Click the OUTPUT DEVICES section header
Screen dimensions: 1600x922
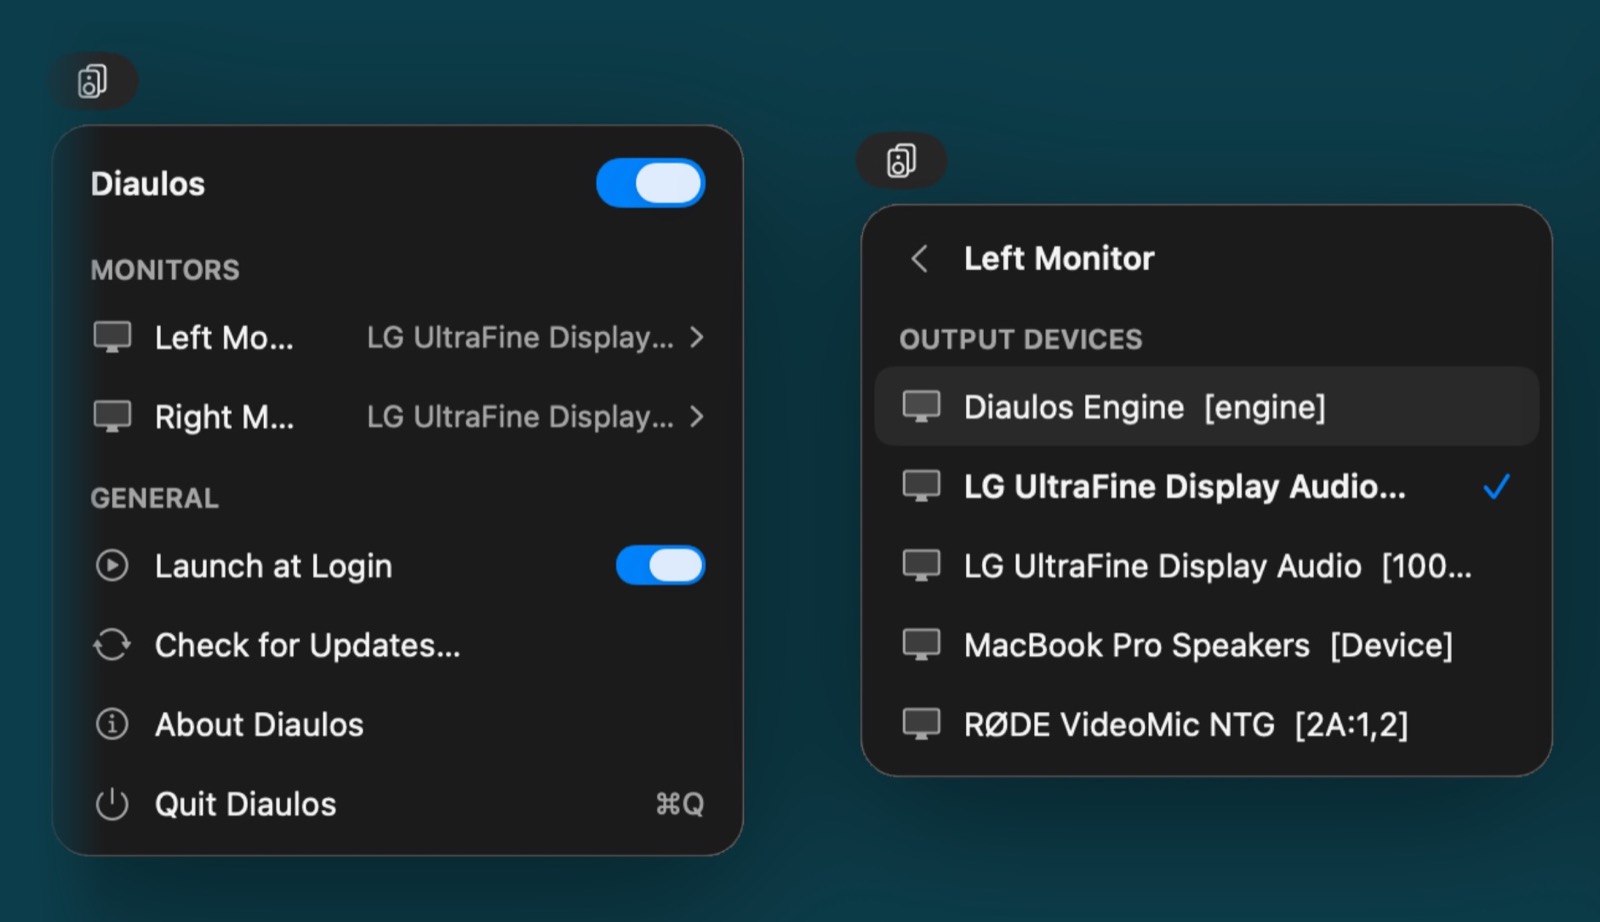(1020, 340)
